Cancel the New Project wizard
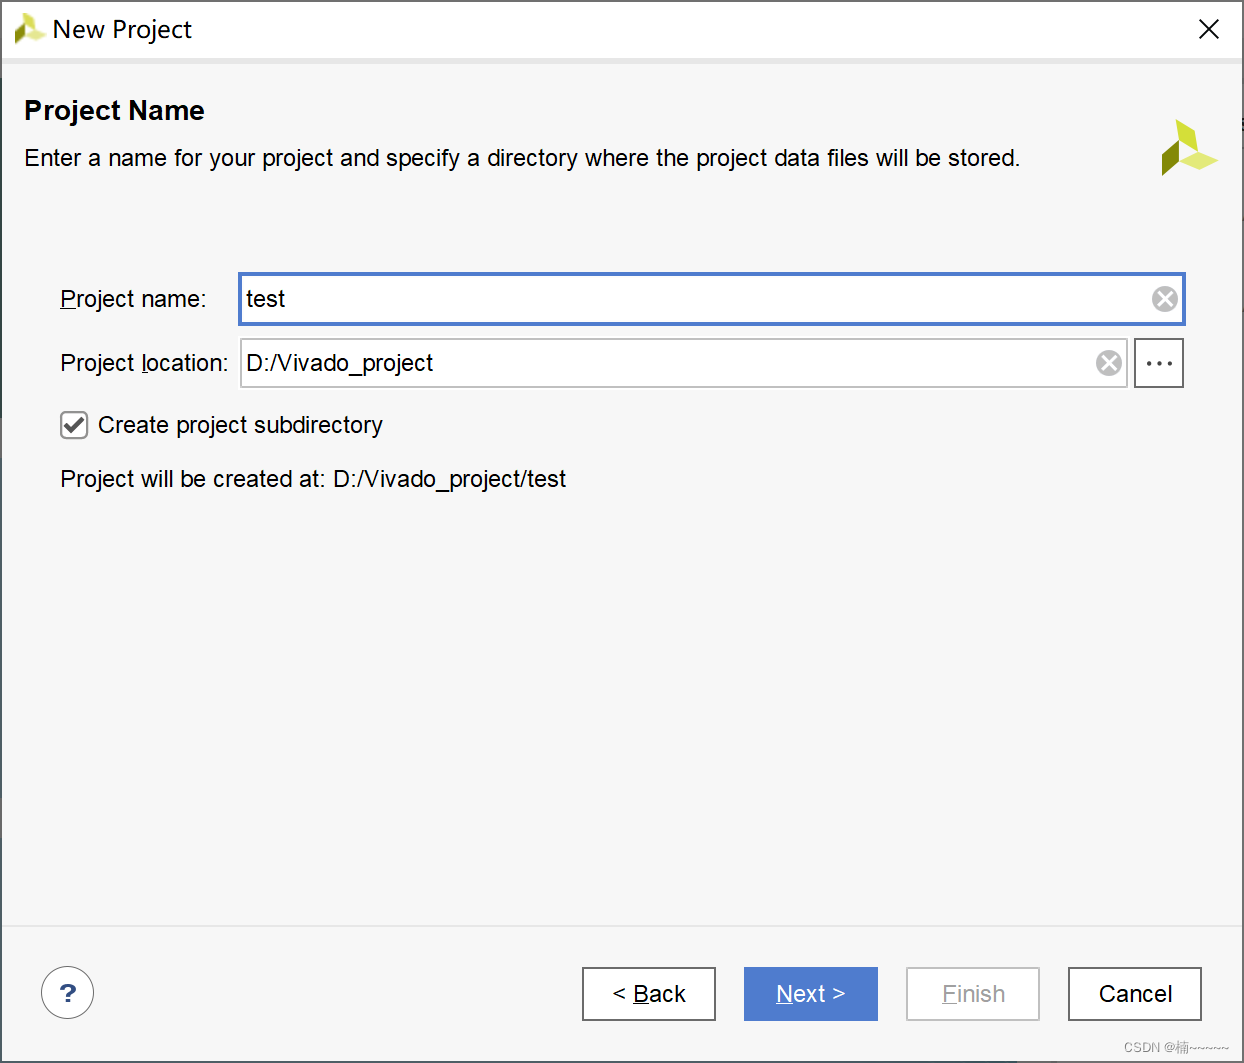The width and height of the screenshot is (1244, 1063). pyautogui.click(x=1134, y=994)
